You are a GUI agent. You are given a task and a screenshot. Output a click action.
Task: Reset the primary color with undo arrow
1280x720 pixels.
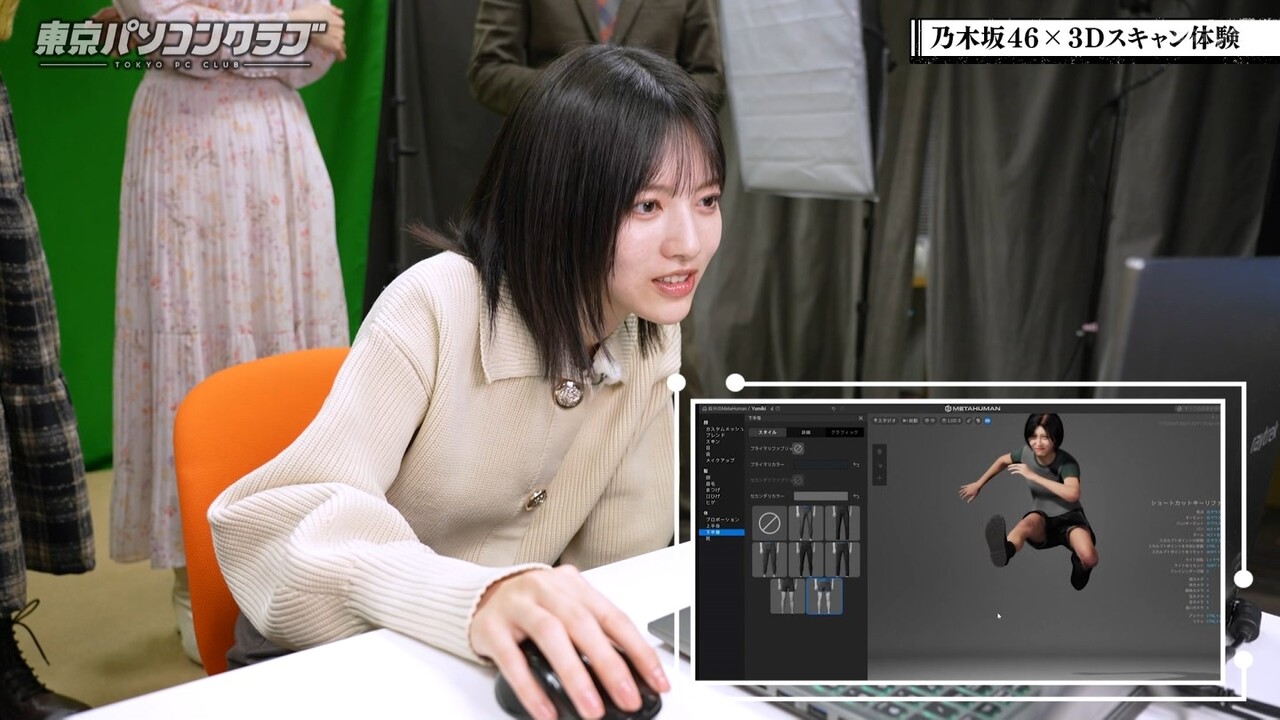pos(856,465)
